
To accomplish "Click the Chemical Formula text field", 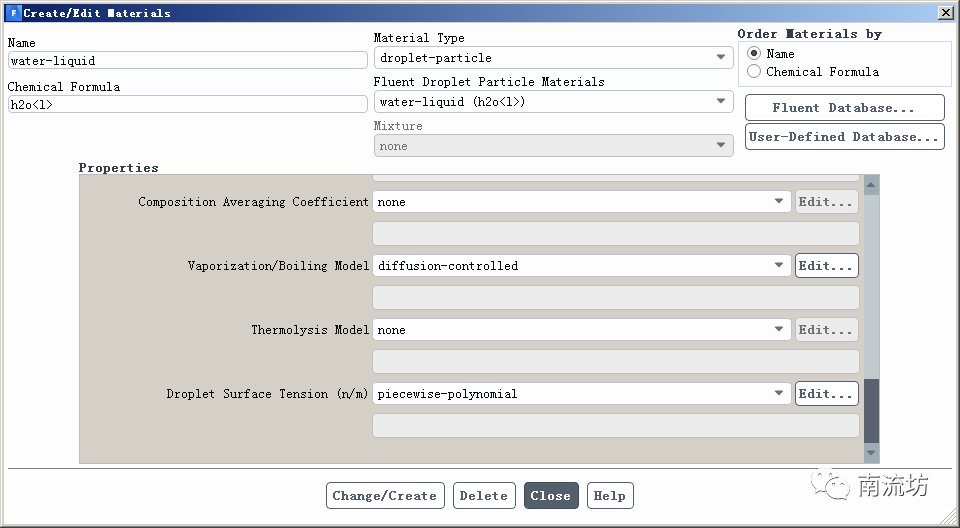I will tap(187, 104).
